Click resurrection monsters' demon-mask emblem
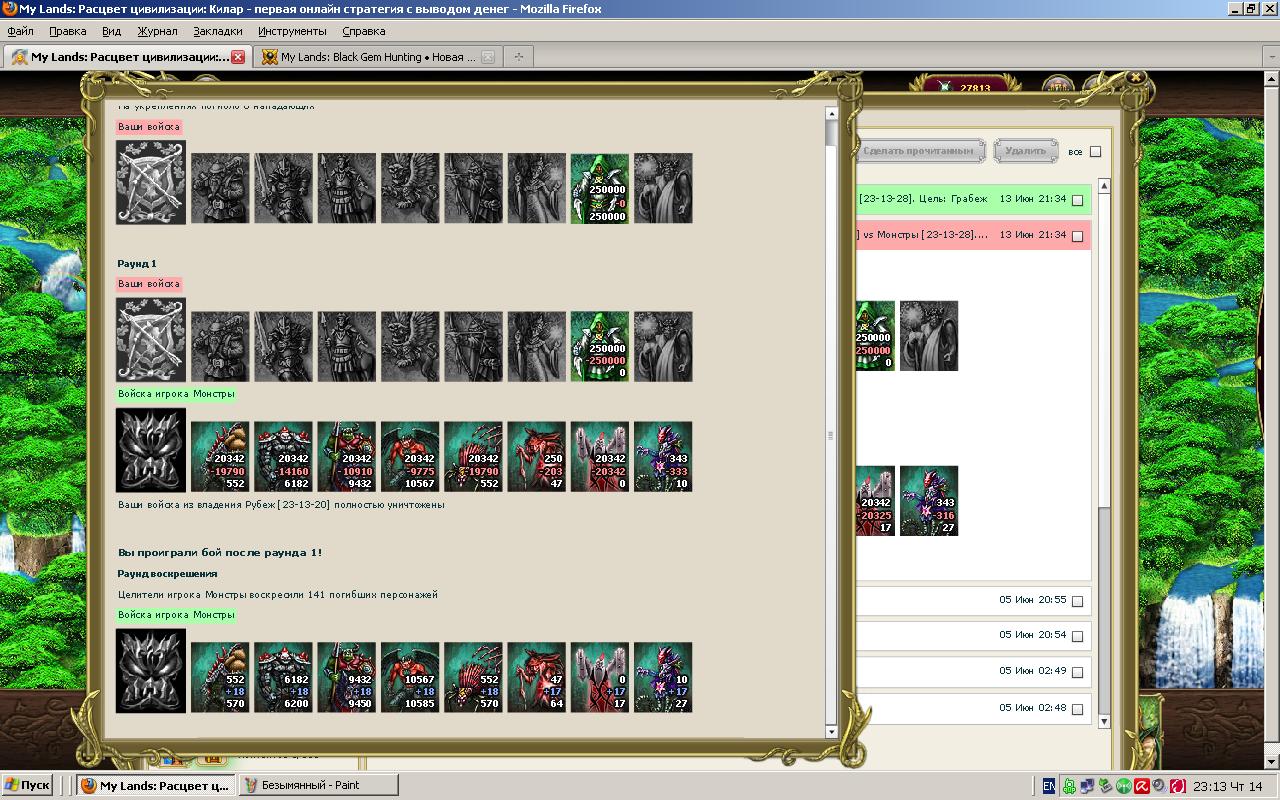Image resolution: width=1280 pixels, height=800 pixels. click(151, 671)
